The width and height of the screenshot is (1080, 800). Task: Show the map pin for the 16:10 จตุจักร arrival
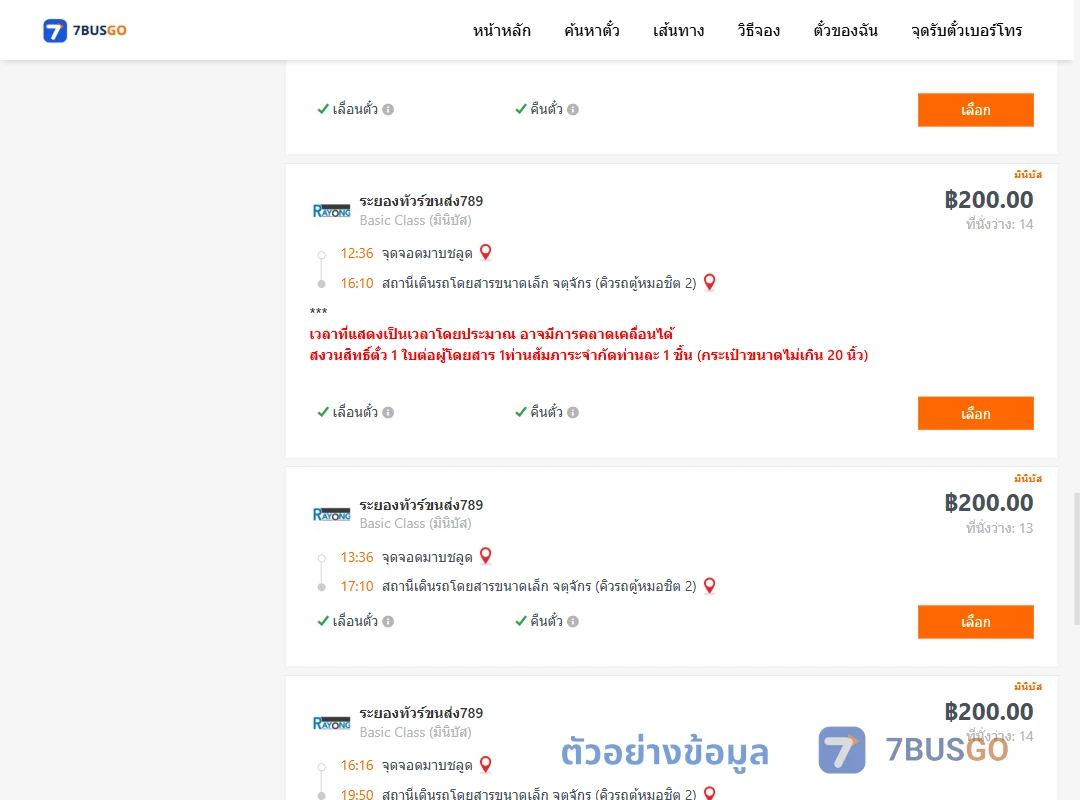coord(709,282)
